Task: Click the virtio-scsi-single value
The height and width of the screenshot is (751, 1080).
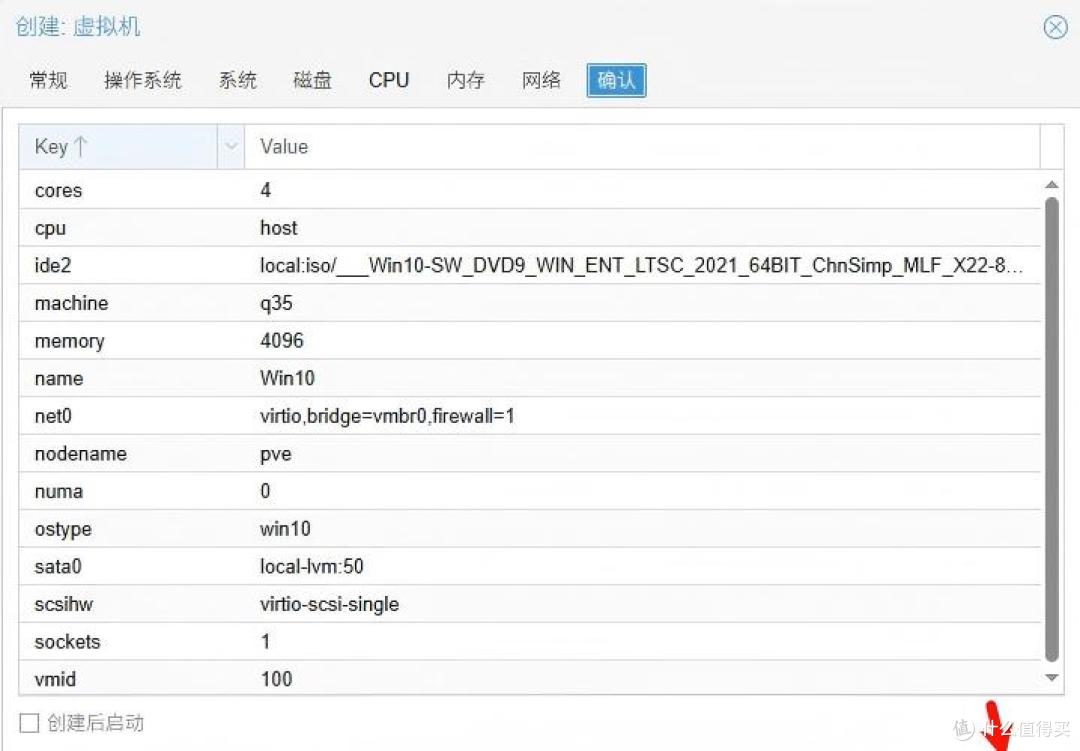Action: 329,604
